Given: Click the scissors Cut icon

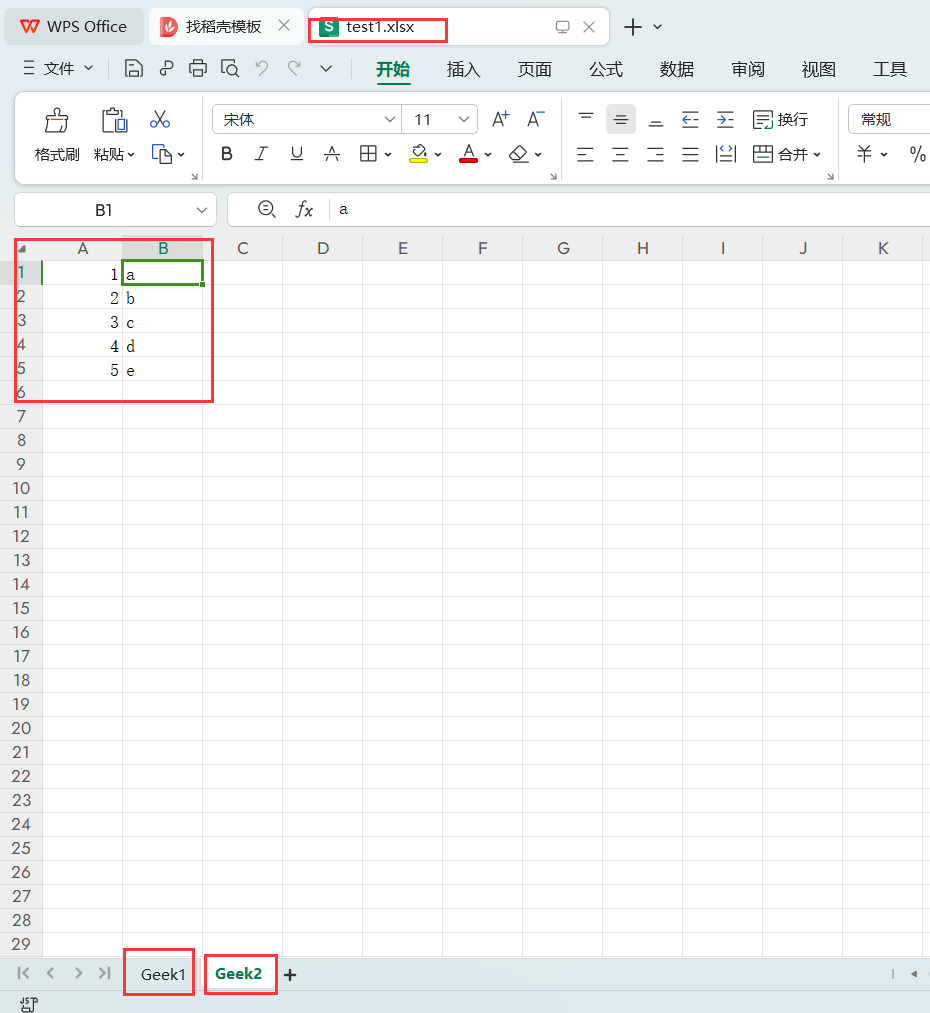Looking at the screenshot, I should coord(160,119).
